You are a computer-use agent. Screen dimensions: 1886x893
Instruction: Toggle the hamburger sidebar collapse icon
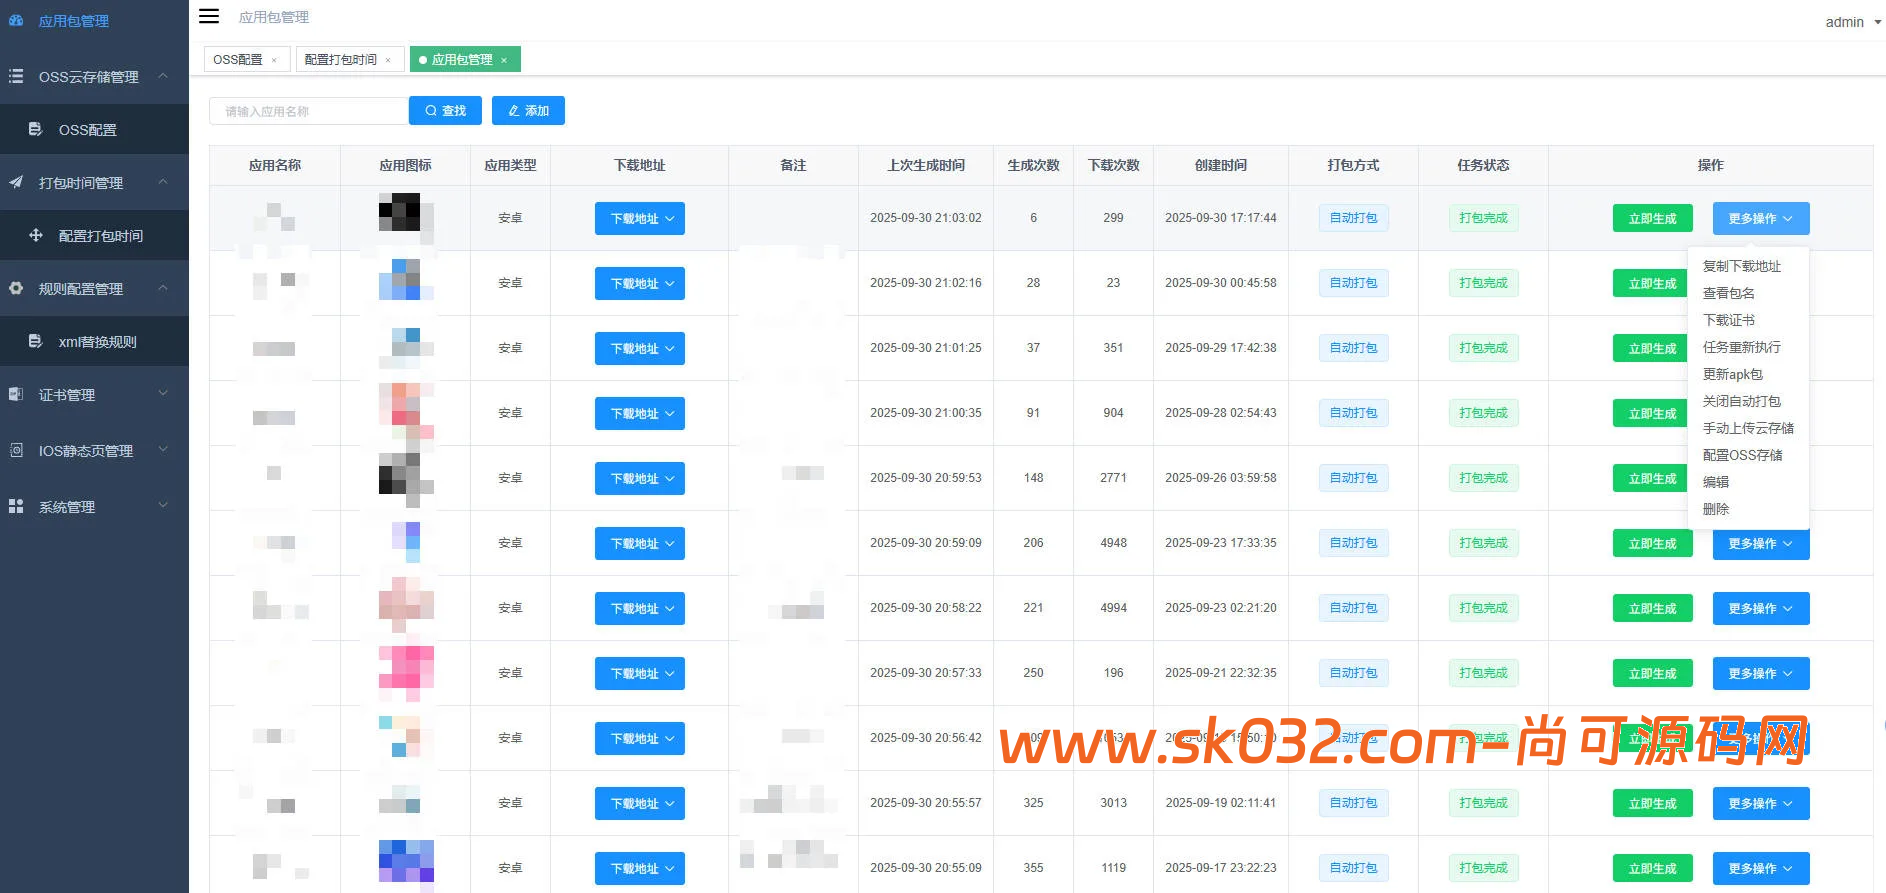(209, 16)
